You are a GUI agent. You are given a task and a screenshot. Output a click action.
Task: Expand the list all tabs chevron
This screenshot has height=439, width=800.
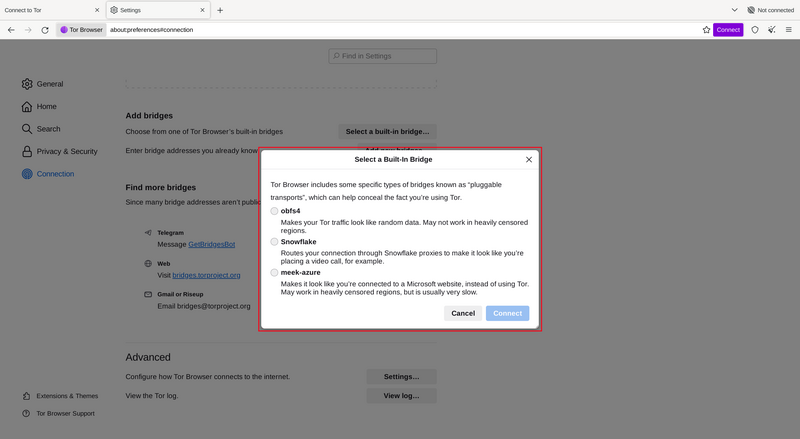click(734, 10)
